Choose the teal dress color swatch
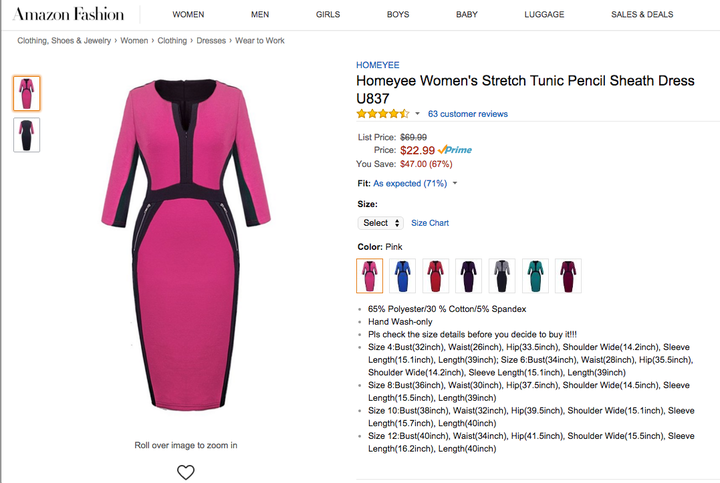 click(x=535, y=276)
